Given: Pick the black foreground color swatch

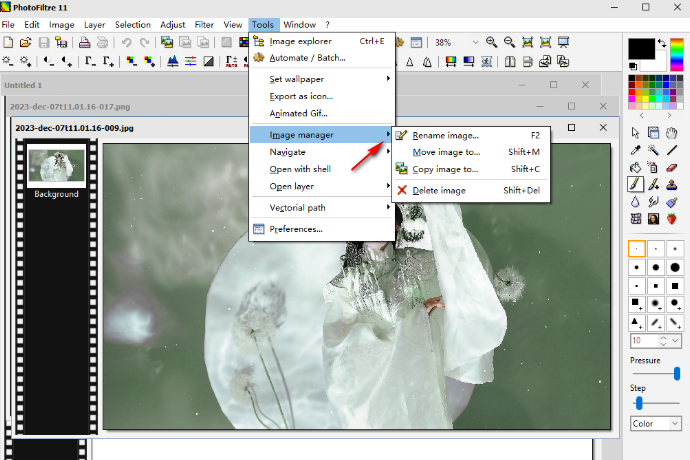Looking at the screenshot, I should pyautogui.click(x=641, y=48).
